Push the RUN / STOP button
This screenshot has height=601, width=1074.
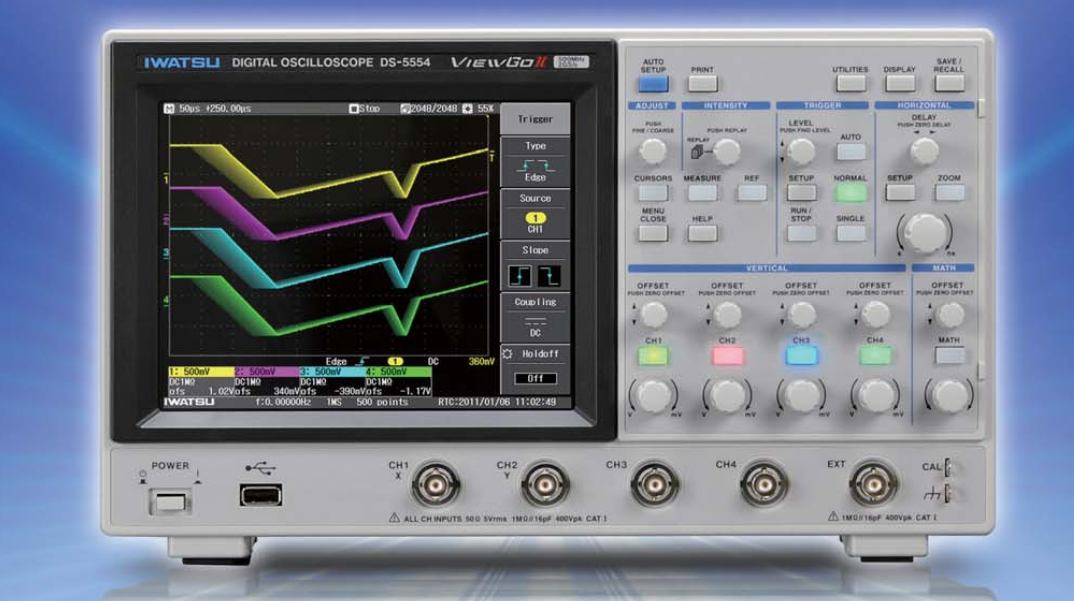coord(801,233)
